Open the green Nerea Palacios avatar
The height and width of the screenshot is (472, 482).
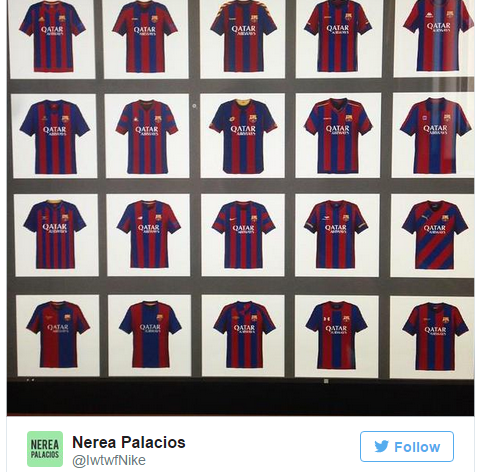(x=45, y=449)
